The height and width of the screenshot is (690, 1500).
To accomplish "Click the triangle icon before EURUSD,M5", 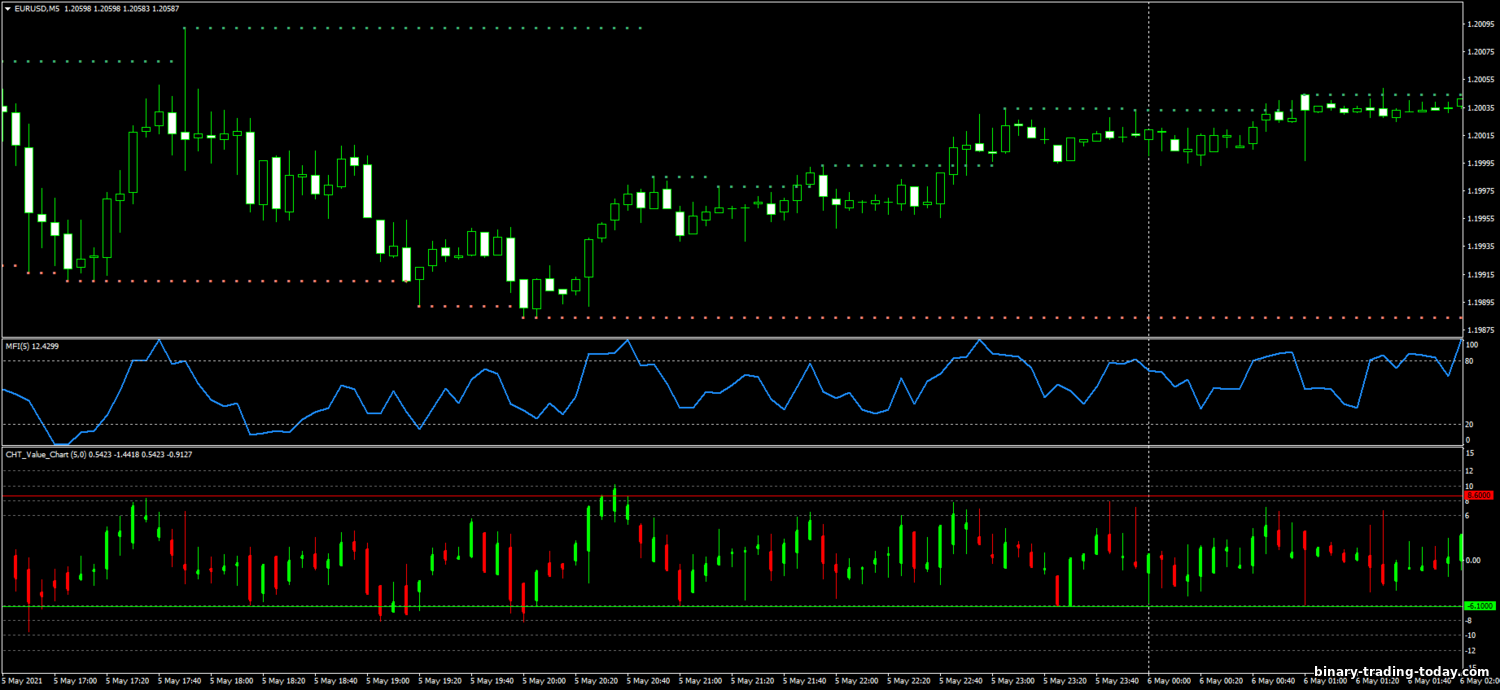I will coord(8,8).
